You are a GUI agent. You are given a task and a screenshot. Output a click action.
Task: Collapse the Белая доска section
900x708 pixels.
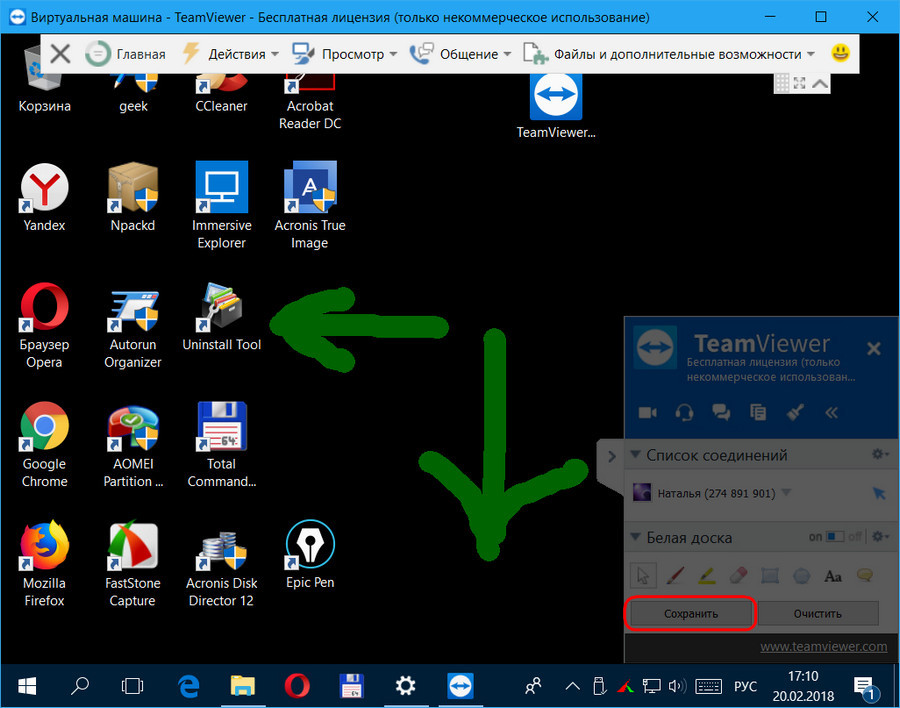click(x=634, y=538)
